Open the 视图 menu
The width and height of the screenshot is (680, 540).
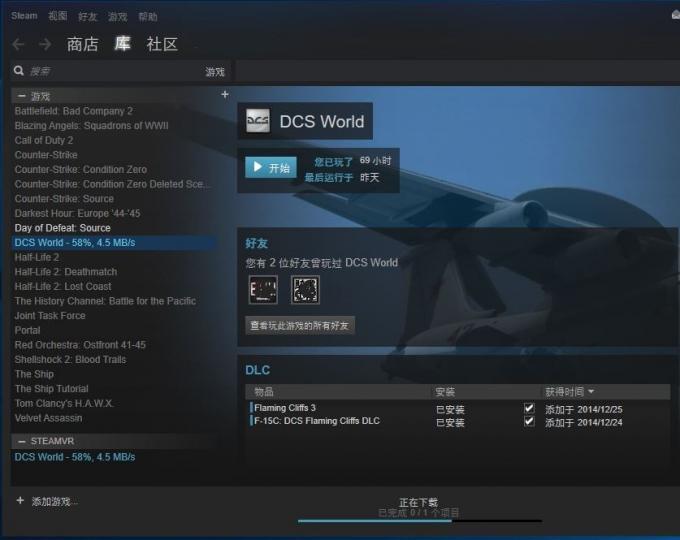coord(57,16)
